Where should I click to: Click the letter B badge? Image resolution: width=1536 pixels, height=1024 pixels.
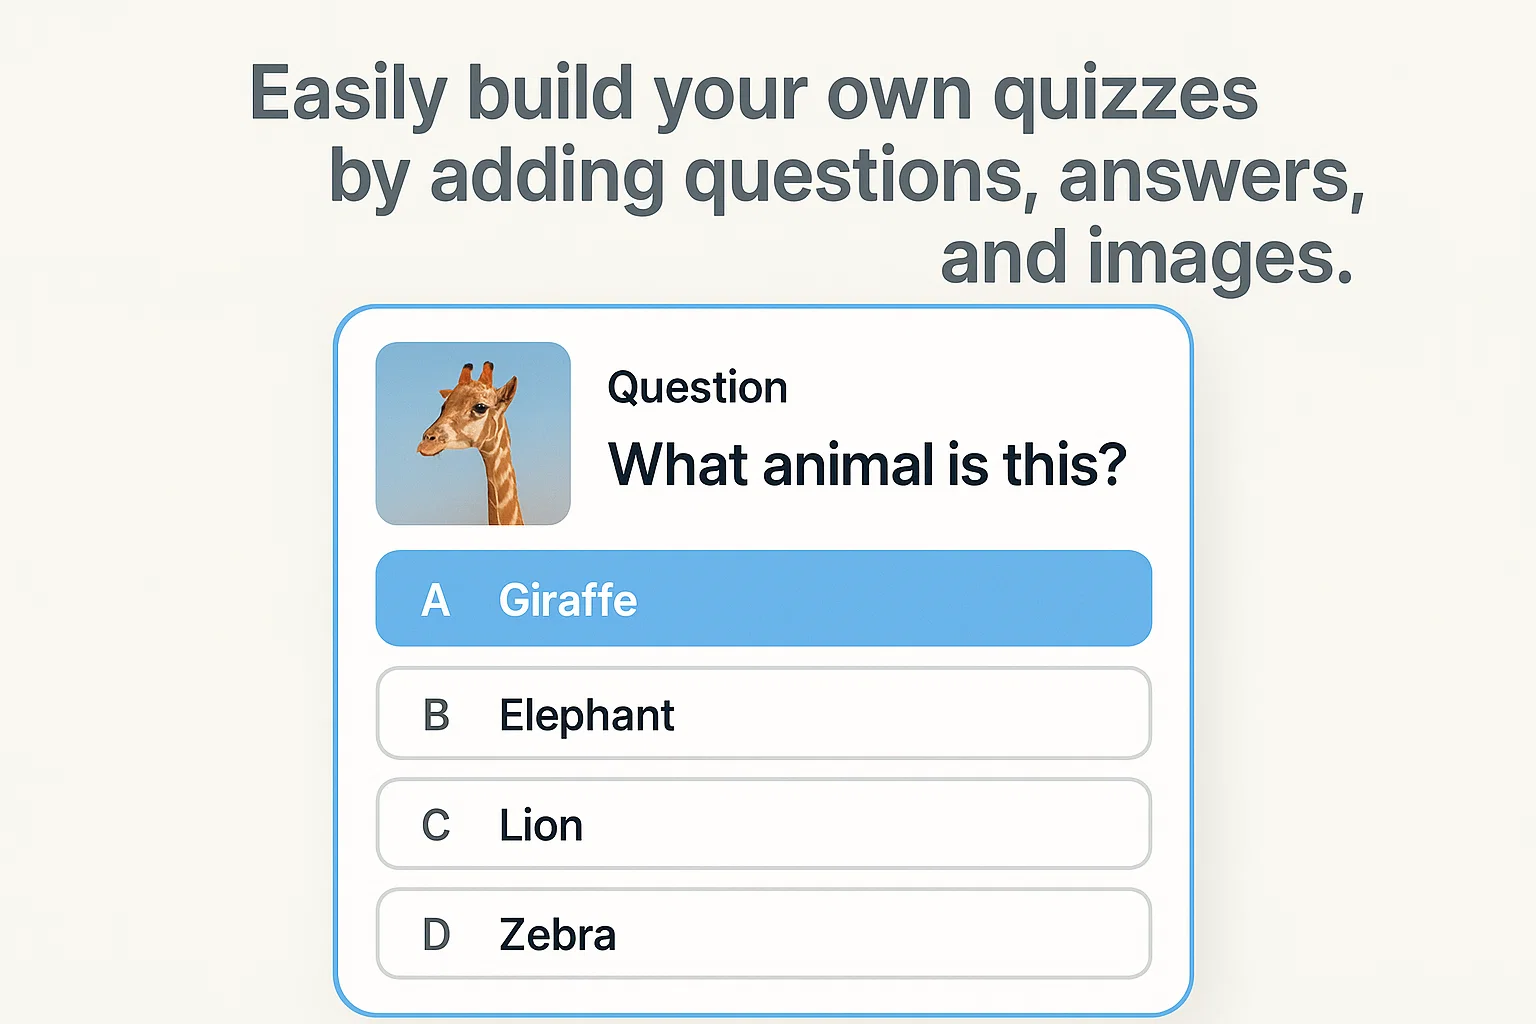(435, 714)
